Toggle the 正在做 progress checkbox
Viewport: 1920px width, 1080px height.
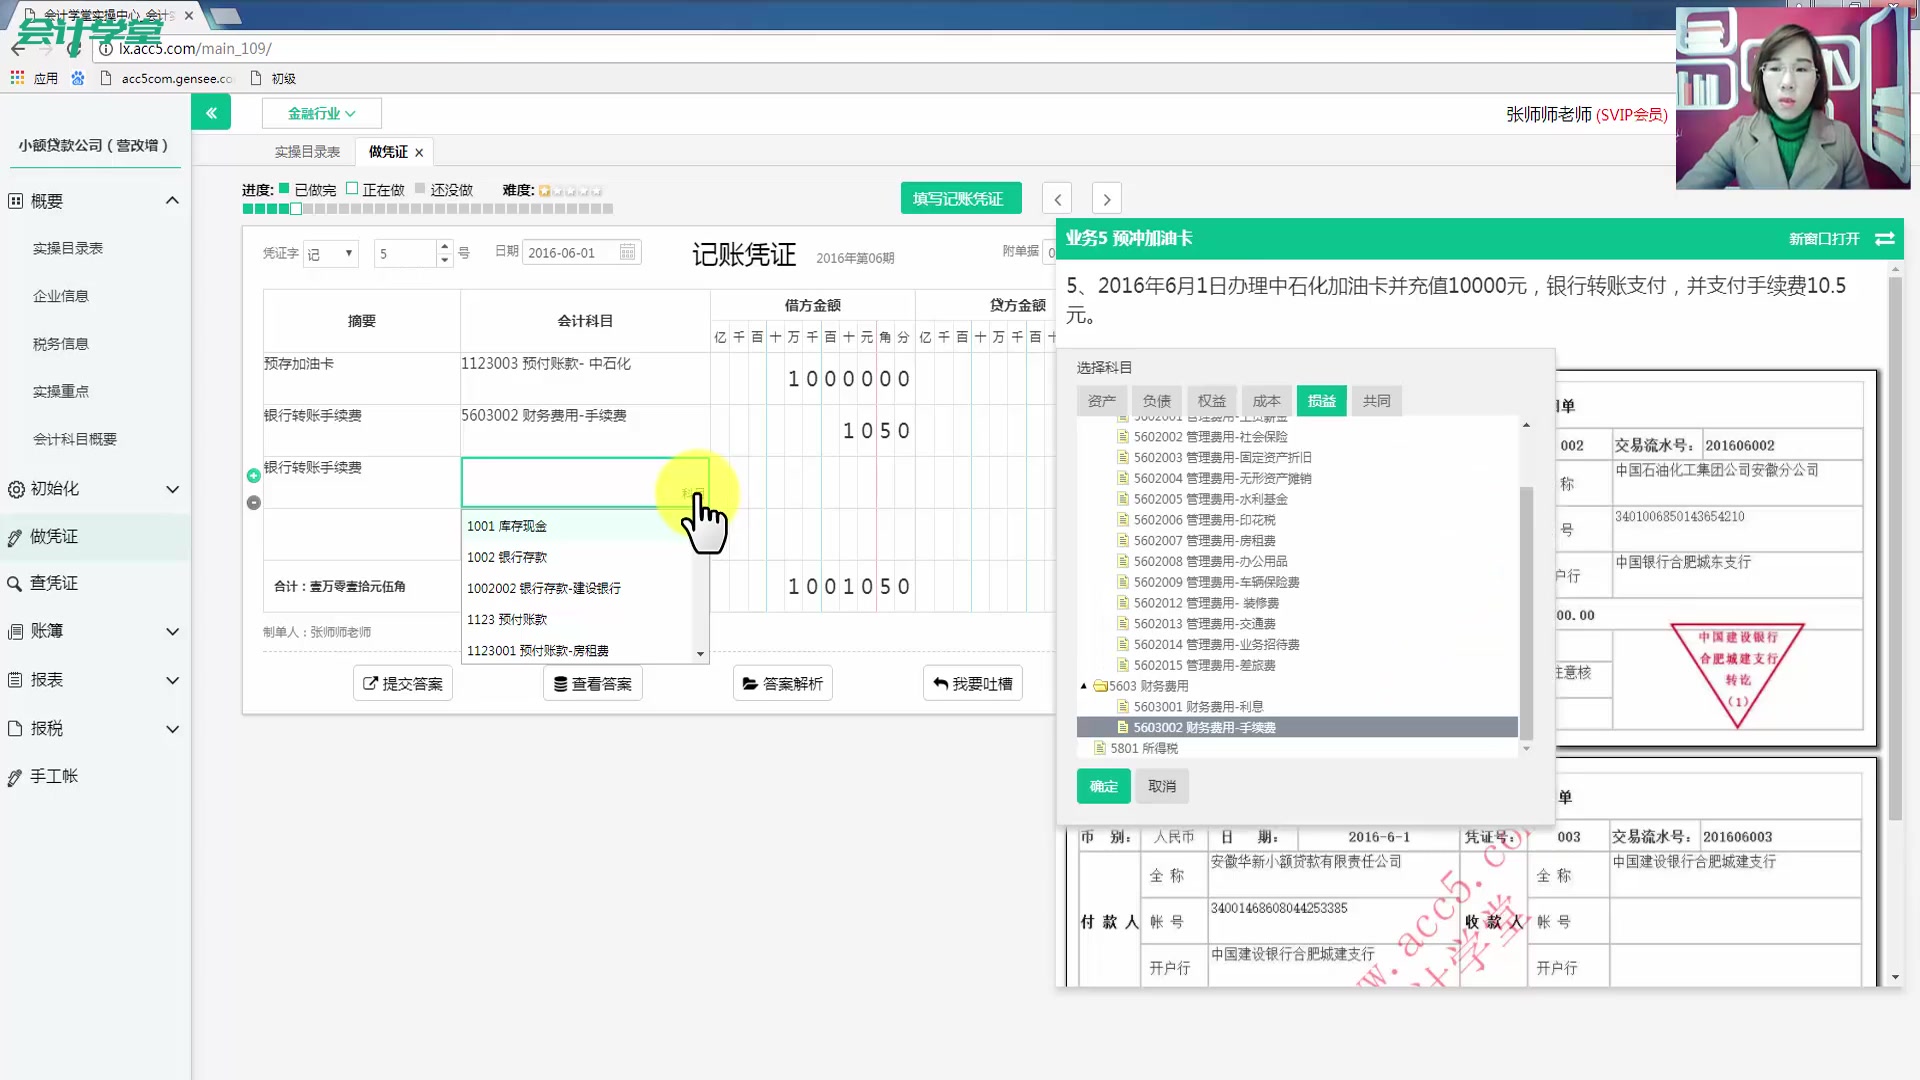coord(353,187)
